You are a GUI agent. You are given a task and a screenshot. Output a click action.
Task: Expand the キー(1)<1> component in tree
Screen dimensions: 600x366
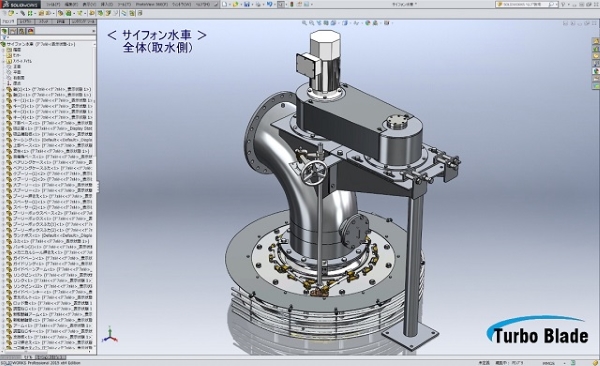pyautogui.click(x=3, y=100)
